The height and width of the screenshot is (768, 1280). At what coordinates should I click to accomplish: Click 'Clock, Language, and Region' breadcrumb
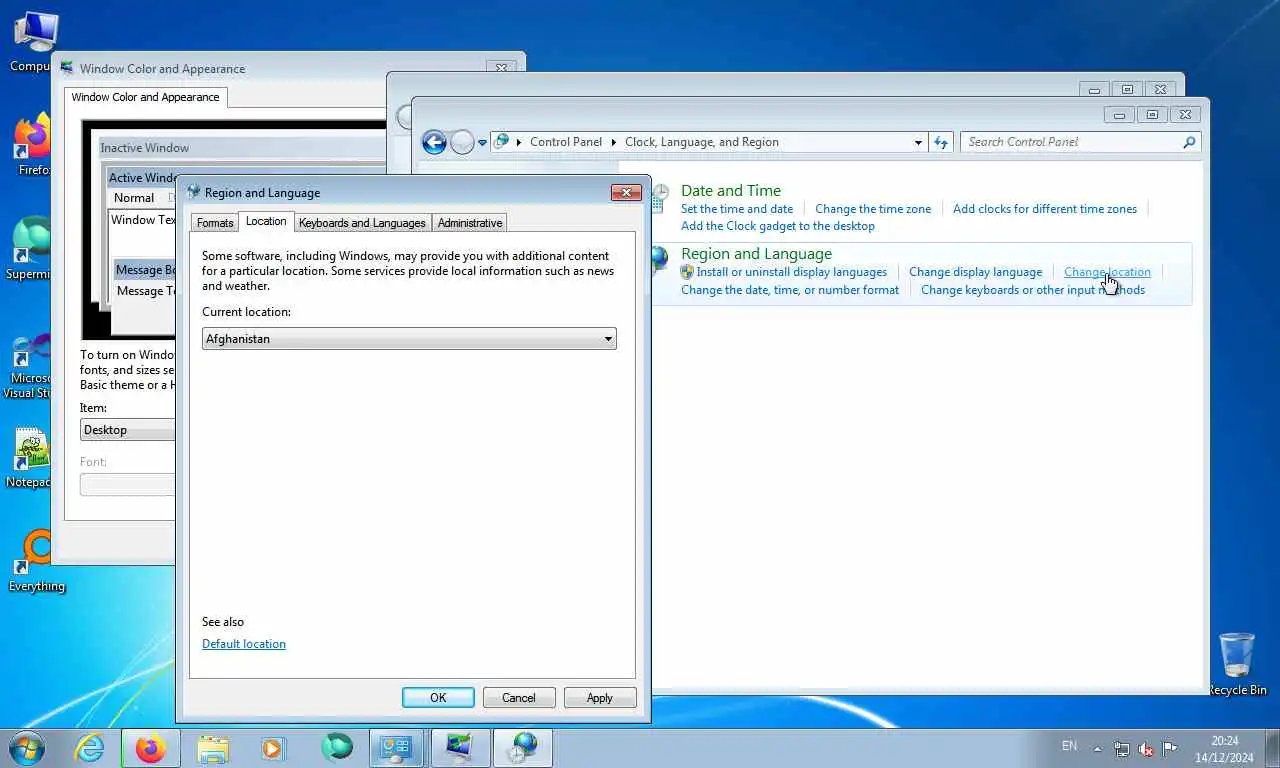(702, 142)
